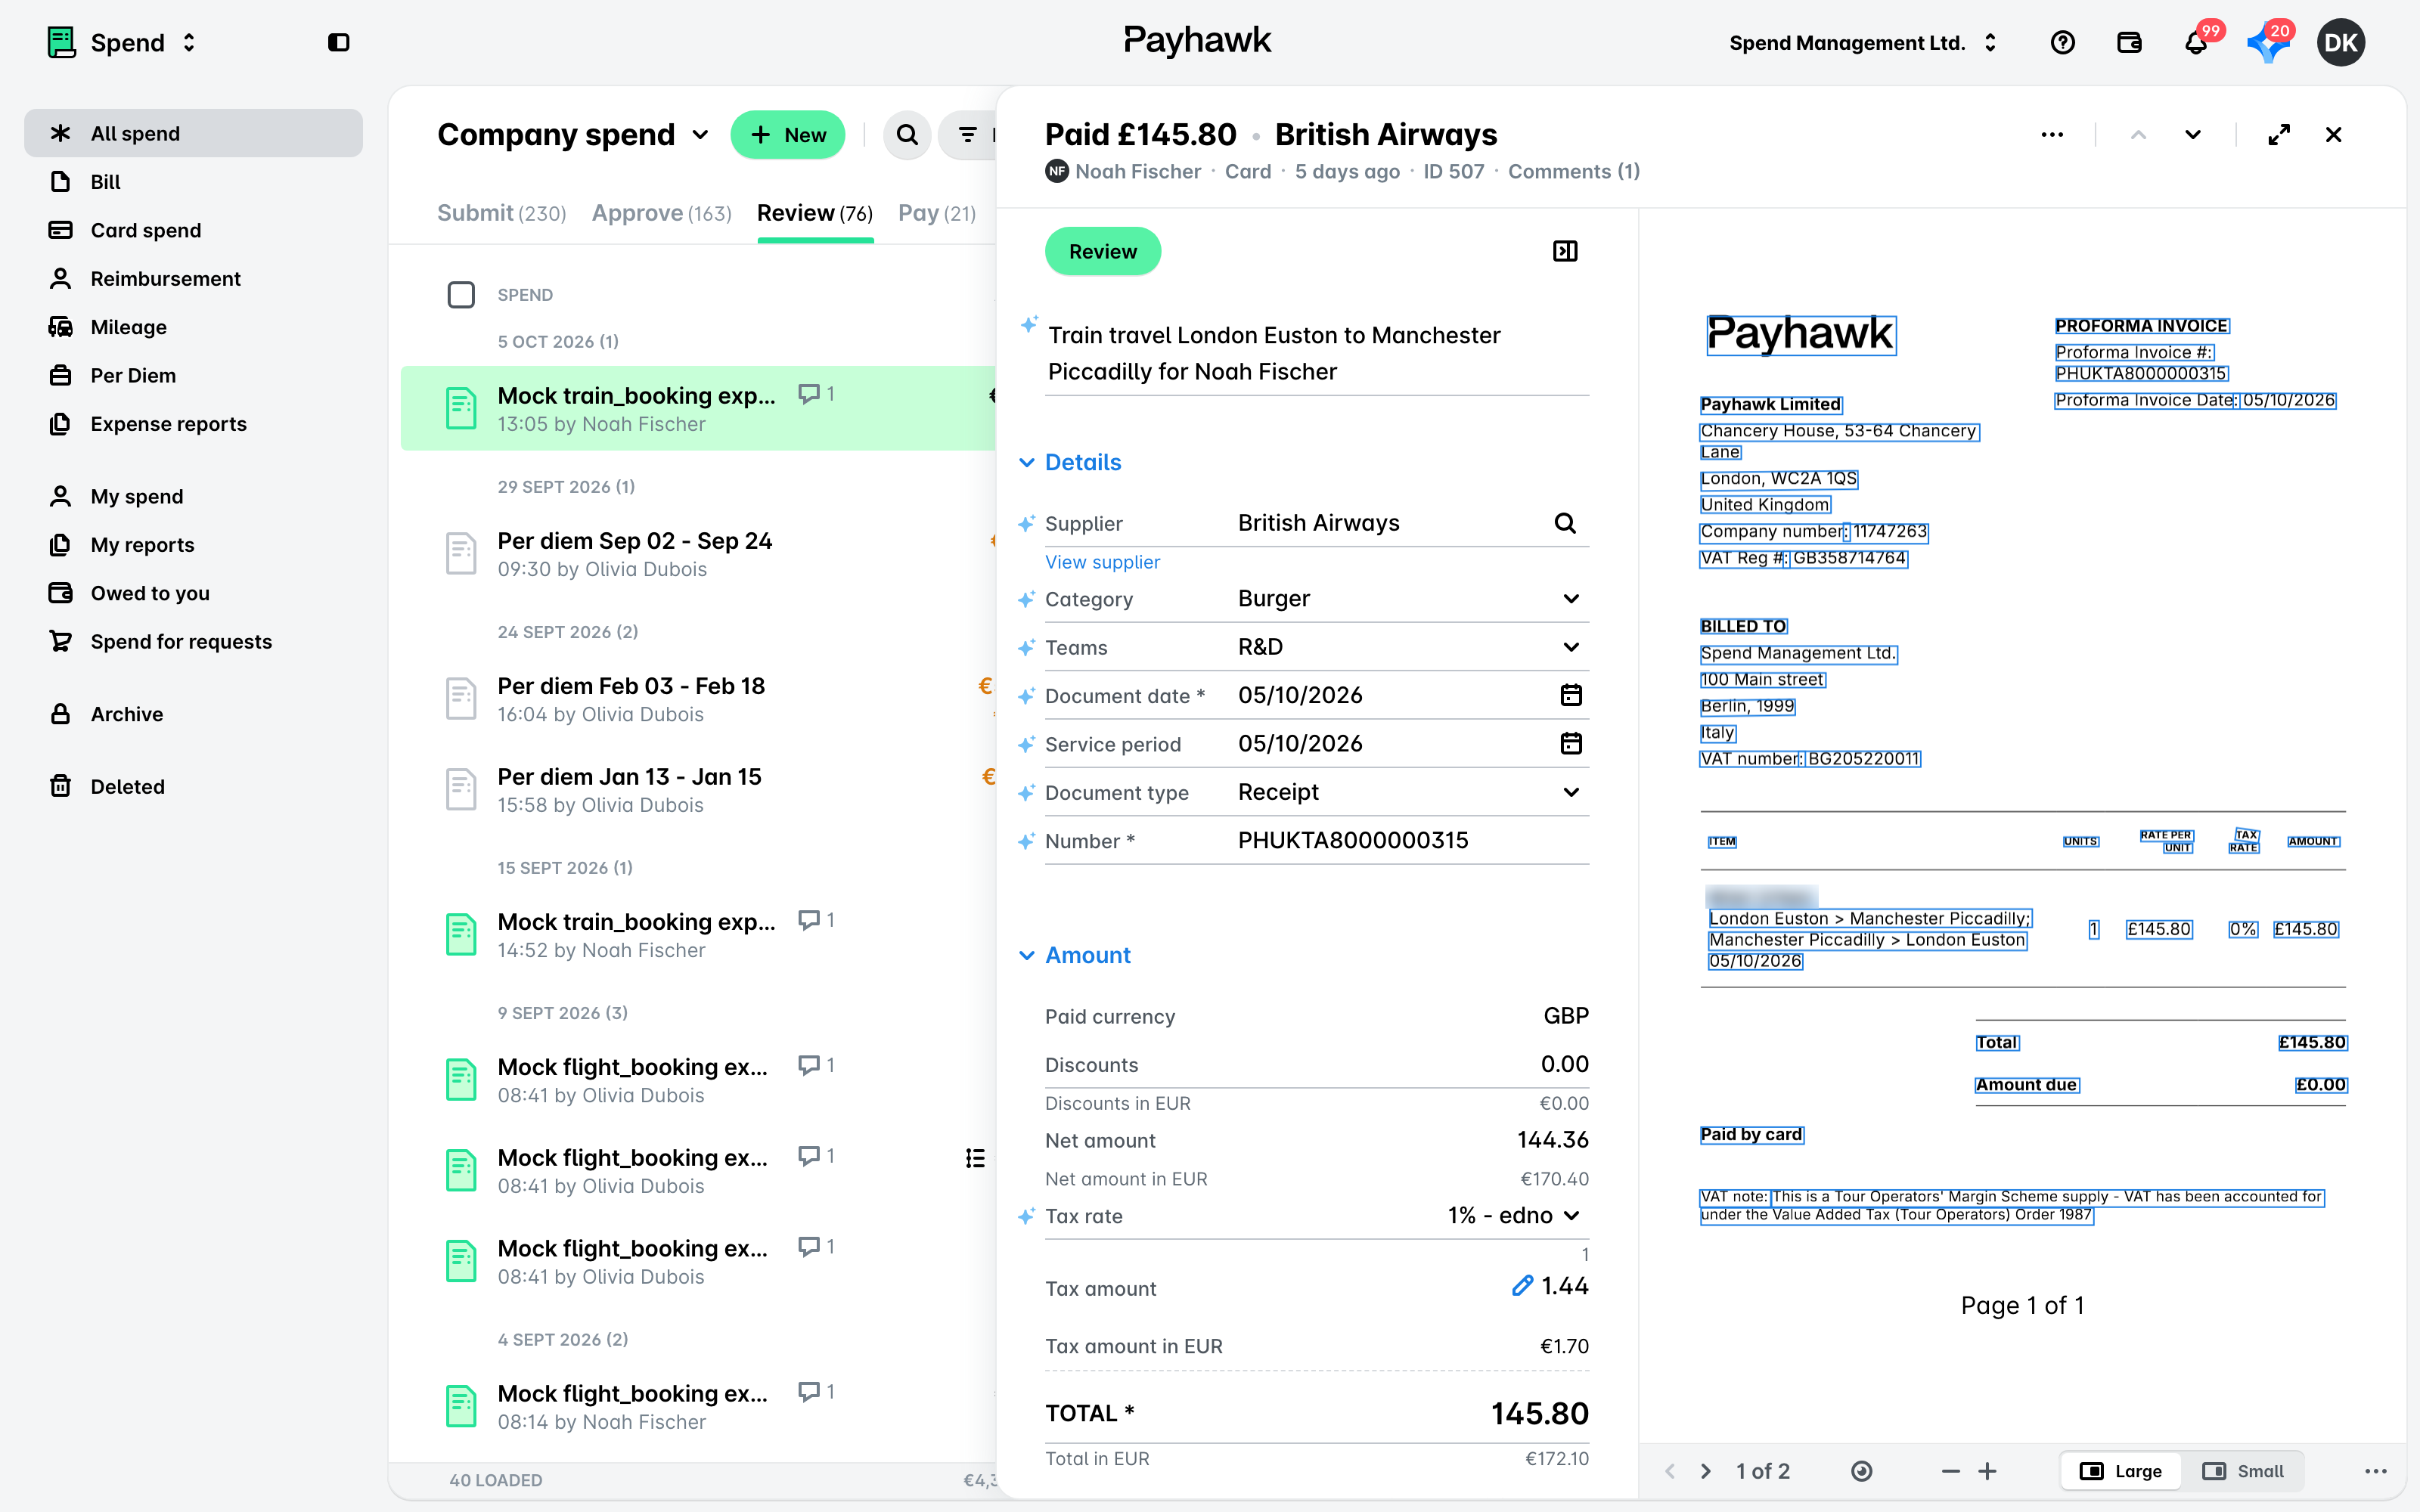Switch to the Approve tab
The width and height of the screenshot is (2420, 1512).
click(661, 213)
